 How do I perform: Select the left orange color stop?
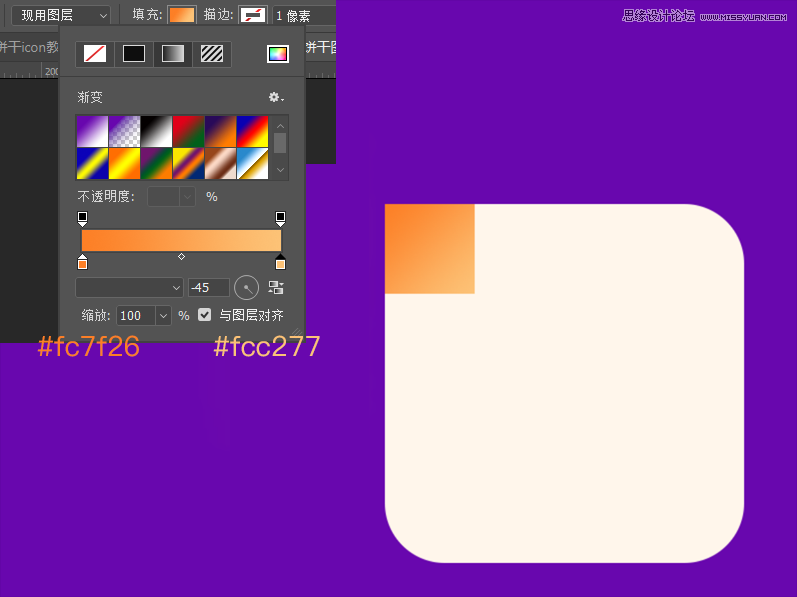click(82, 262)
